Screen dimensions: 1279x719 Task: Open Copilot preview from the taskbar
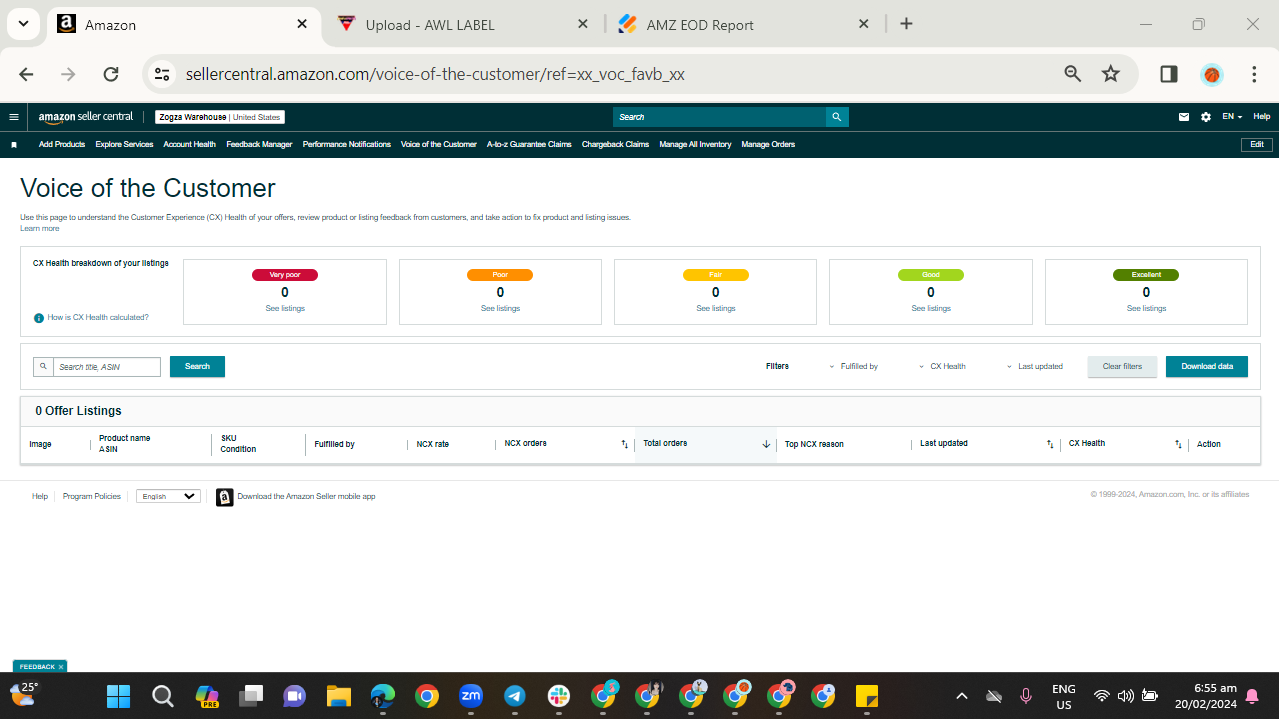[x=207, y=696]
